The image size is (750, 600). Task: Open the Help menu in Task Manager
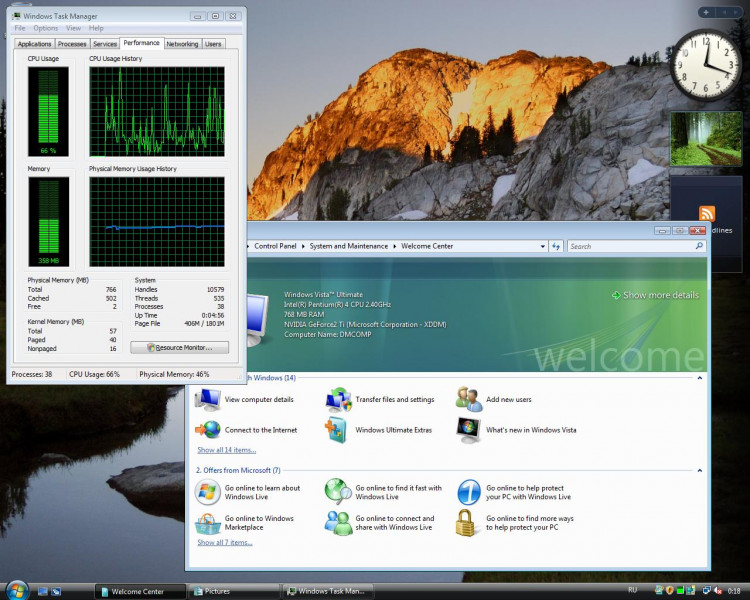(96, 28)
